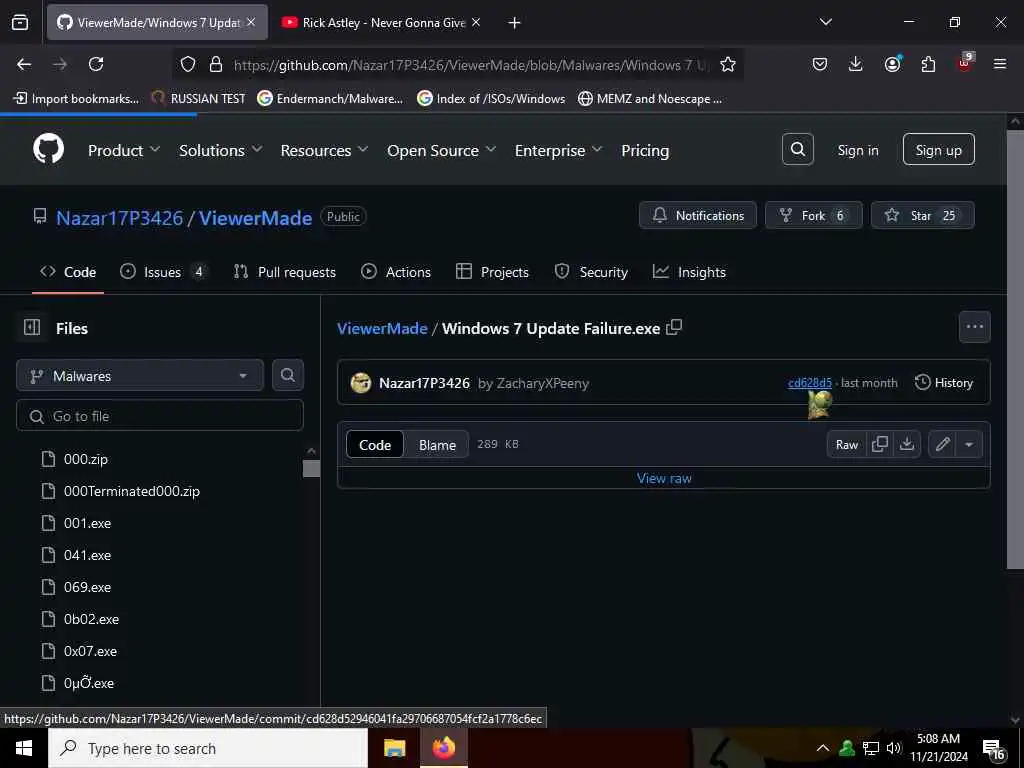
Task: Click the View raw link
Action: 664,478
